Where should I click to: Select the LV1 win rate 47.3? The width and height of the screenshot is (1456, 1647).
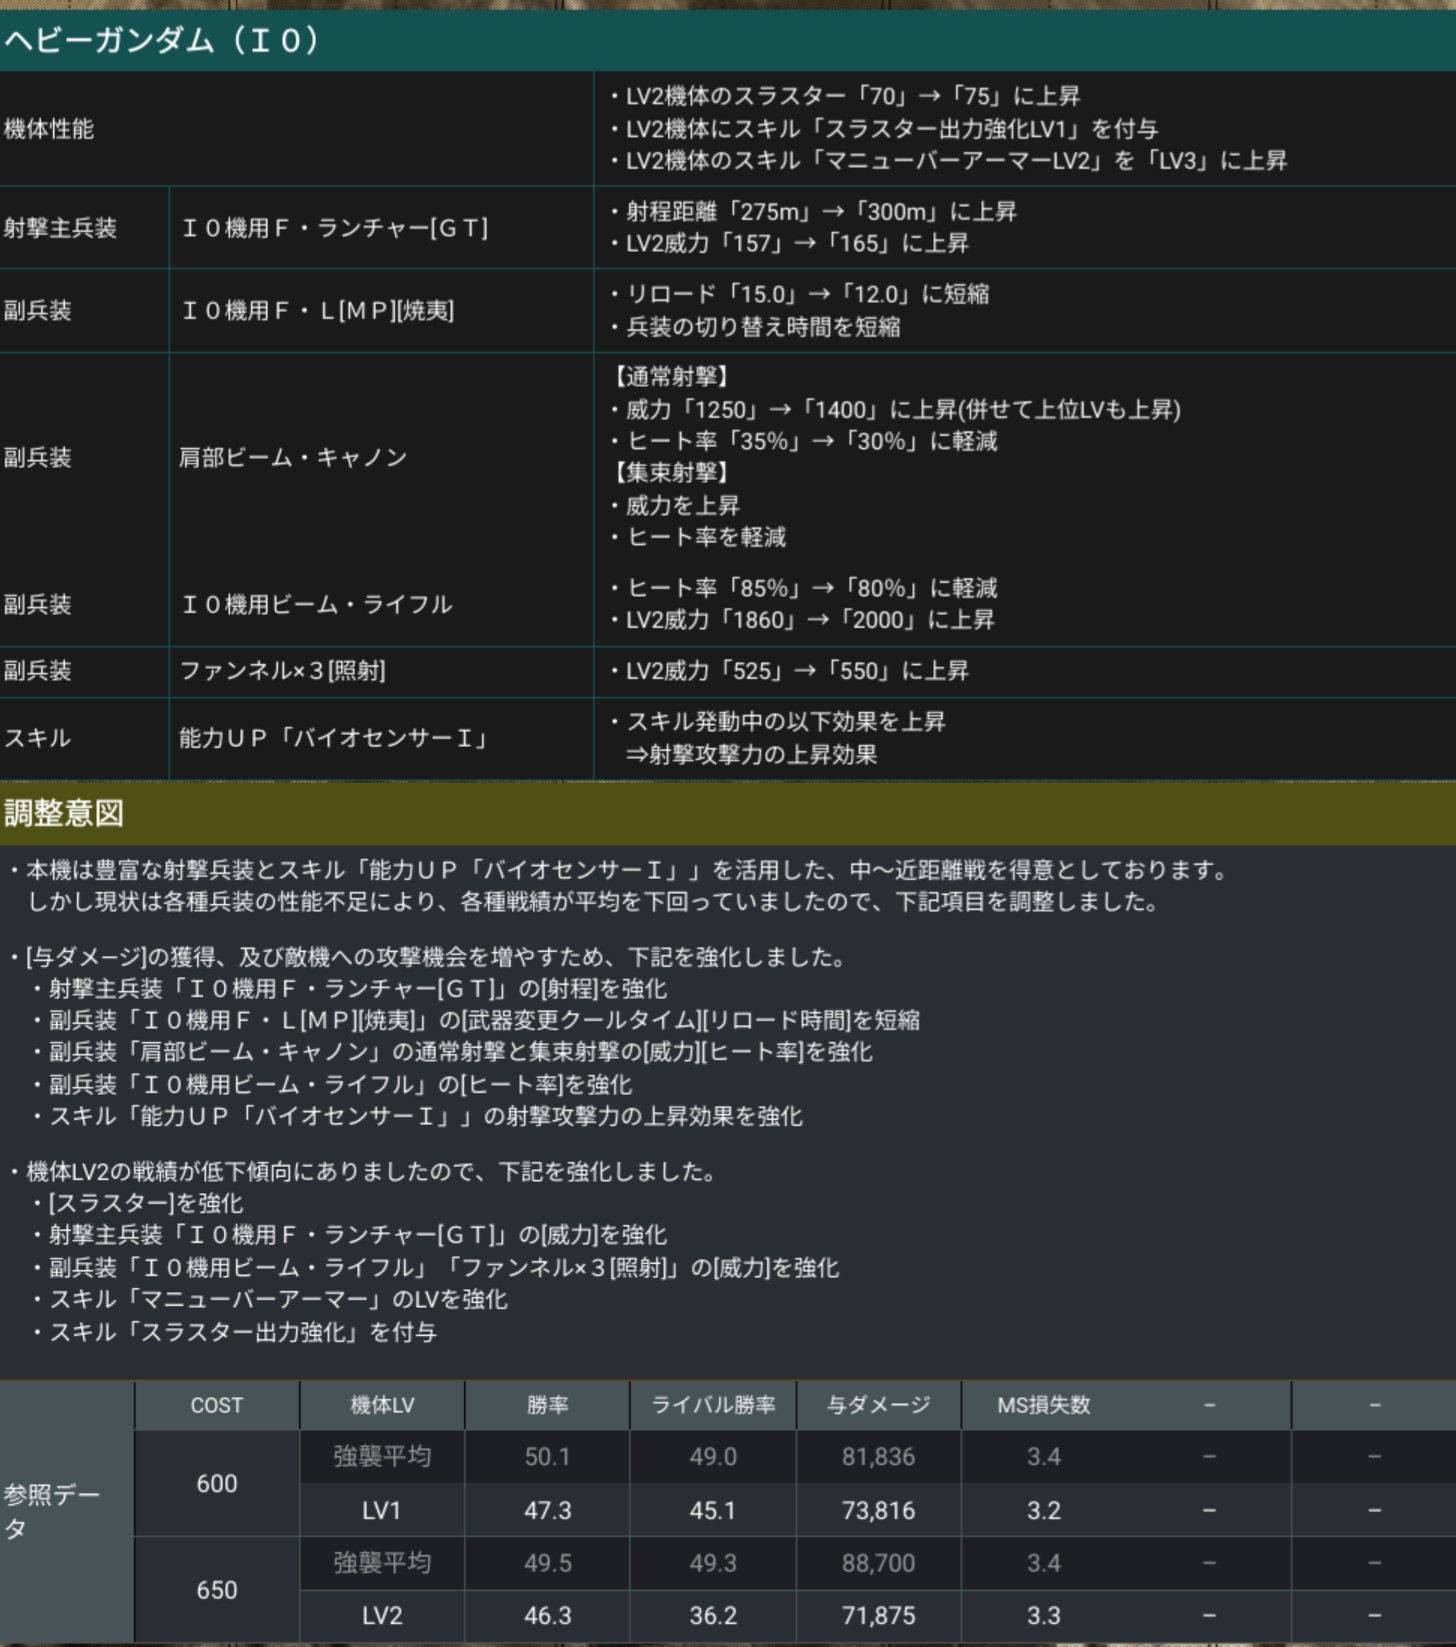pos(548,1511)
